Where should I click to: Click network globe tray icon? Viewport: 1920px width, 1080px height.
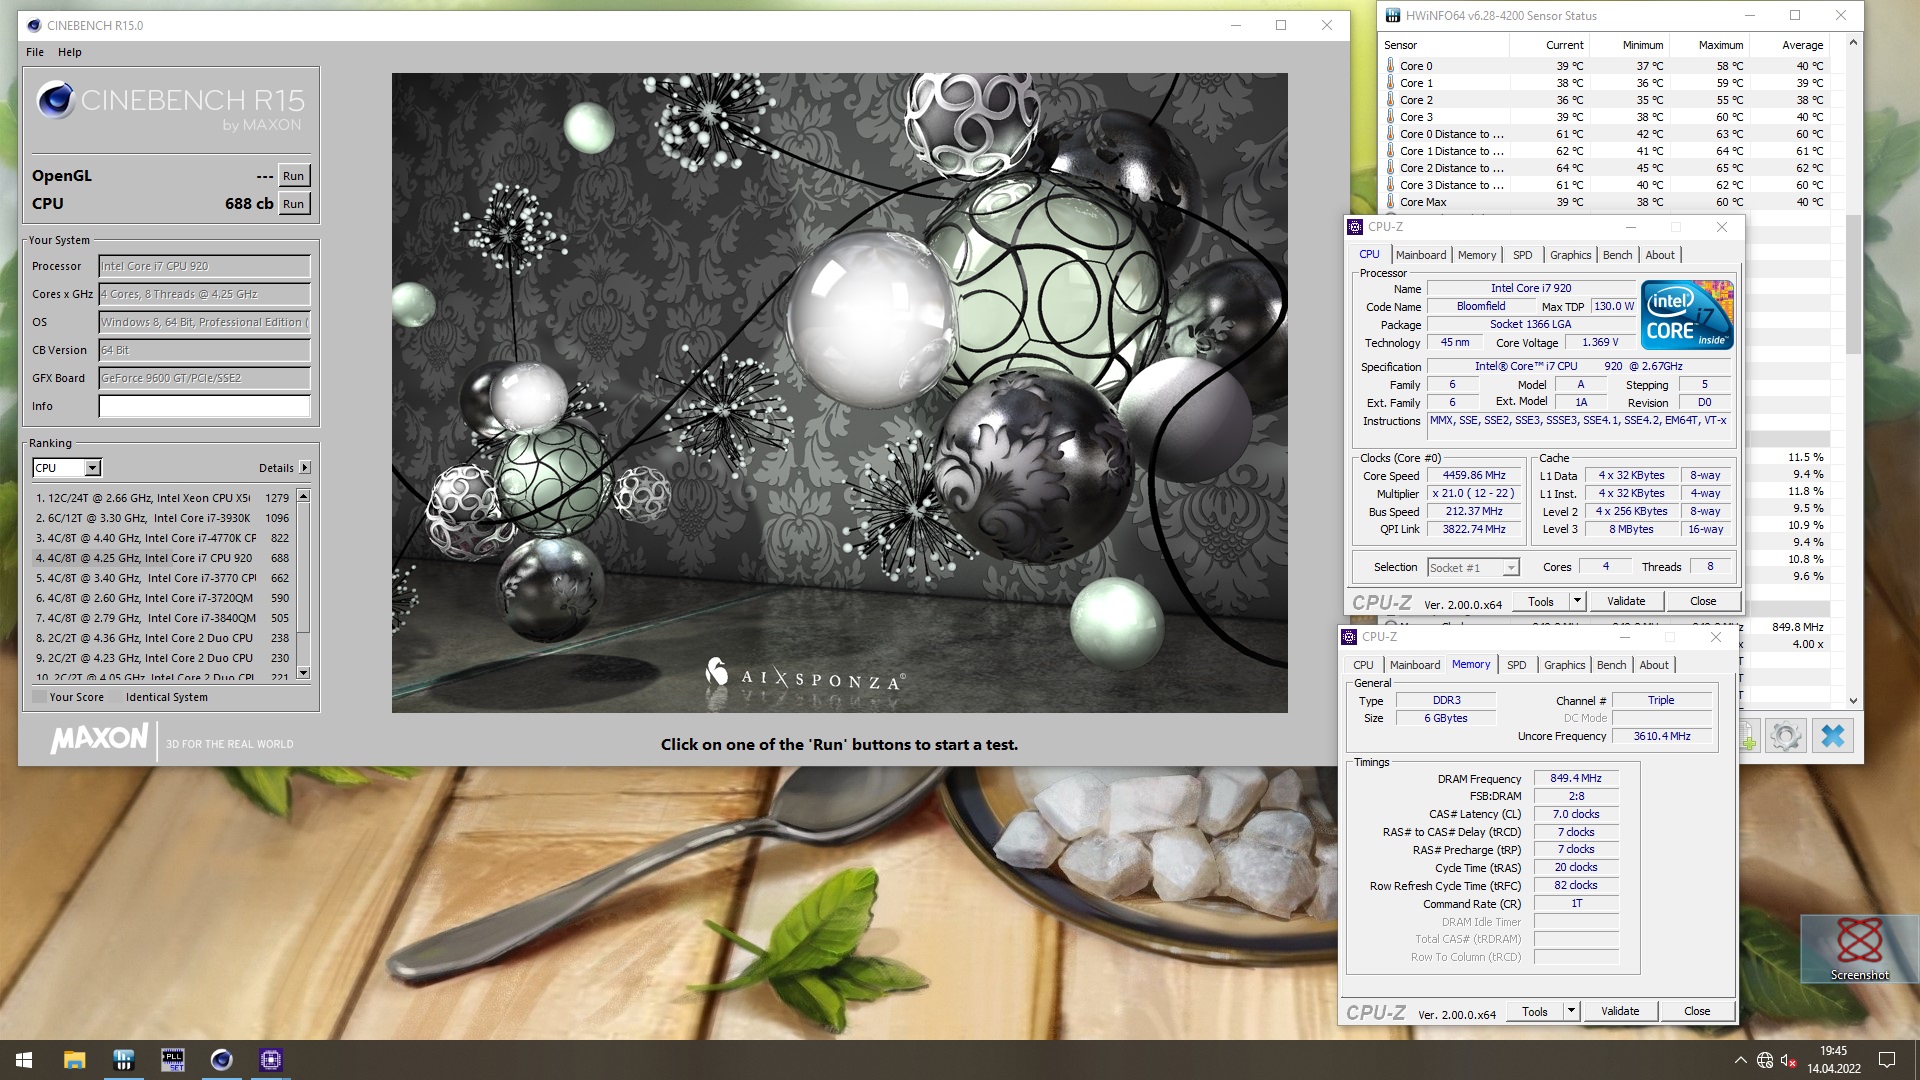1765,1060
